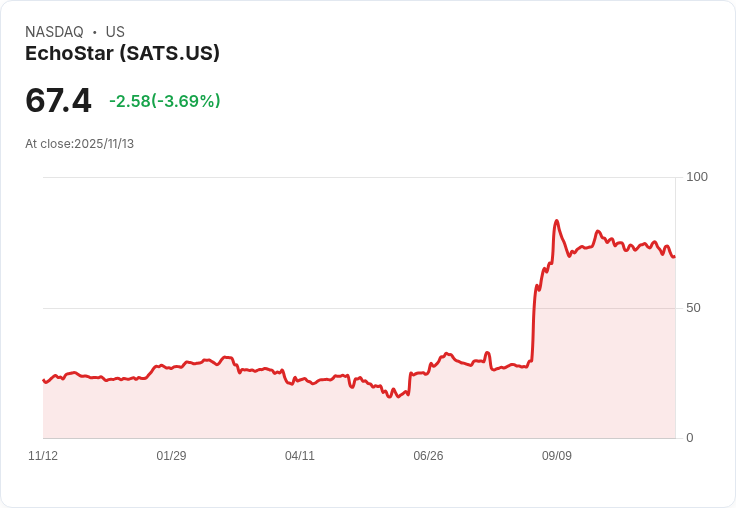The height and width of the screenshot is (508, 736).
Task: Click the 06/26 date axis label
Action: coord(428,455)
